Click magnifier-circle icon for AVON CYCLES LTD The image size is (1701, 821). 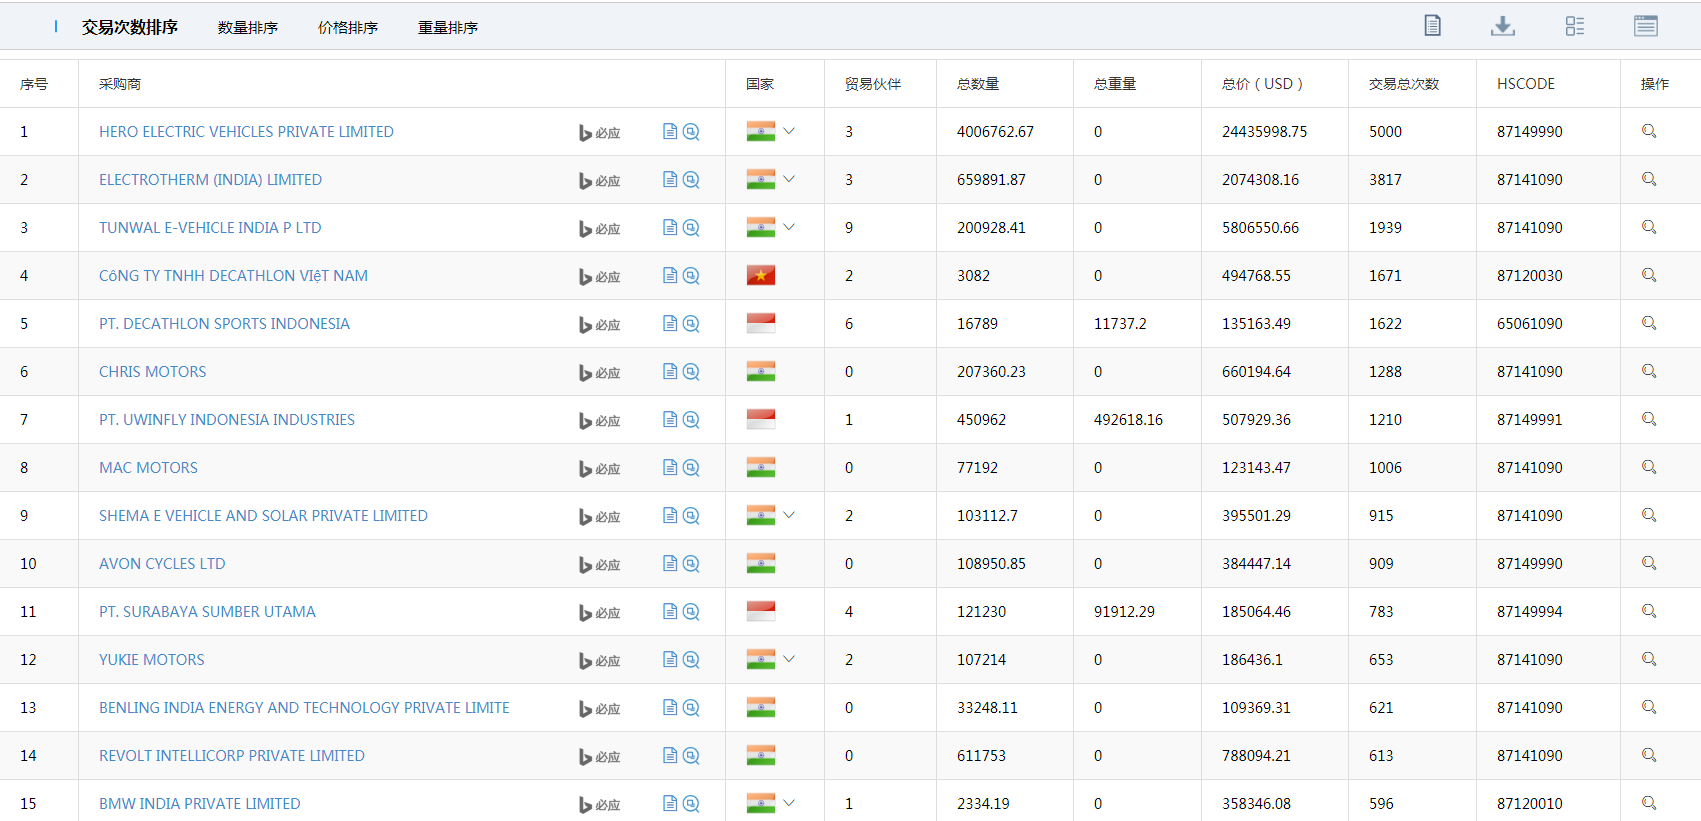691,563
